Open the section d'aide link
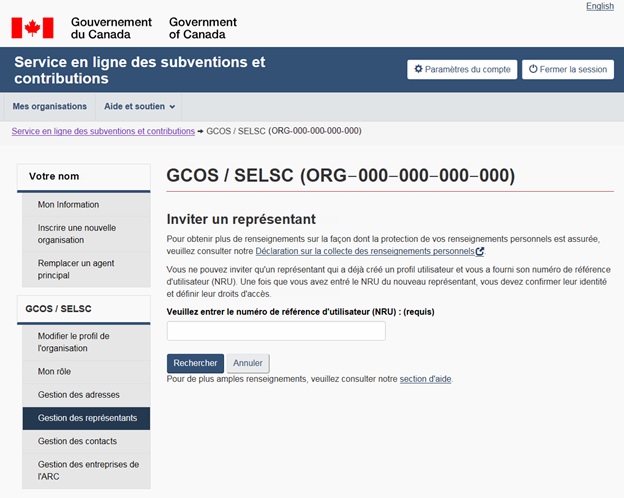Viewport: 624px width, 498px height. point(425,379)
